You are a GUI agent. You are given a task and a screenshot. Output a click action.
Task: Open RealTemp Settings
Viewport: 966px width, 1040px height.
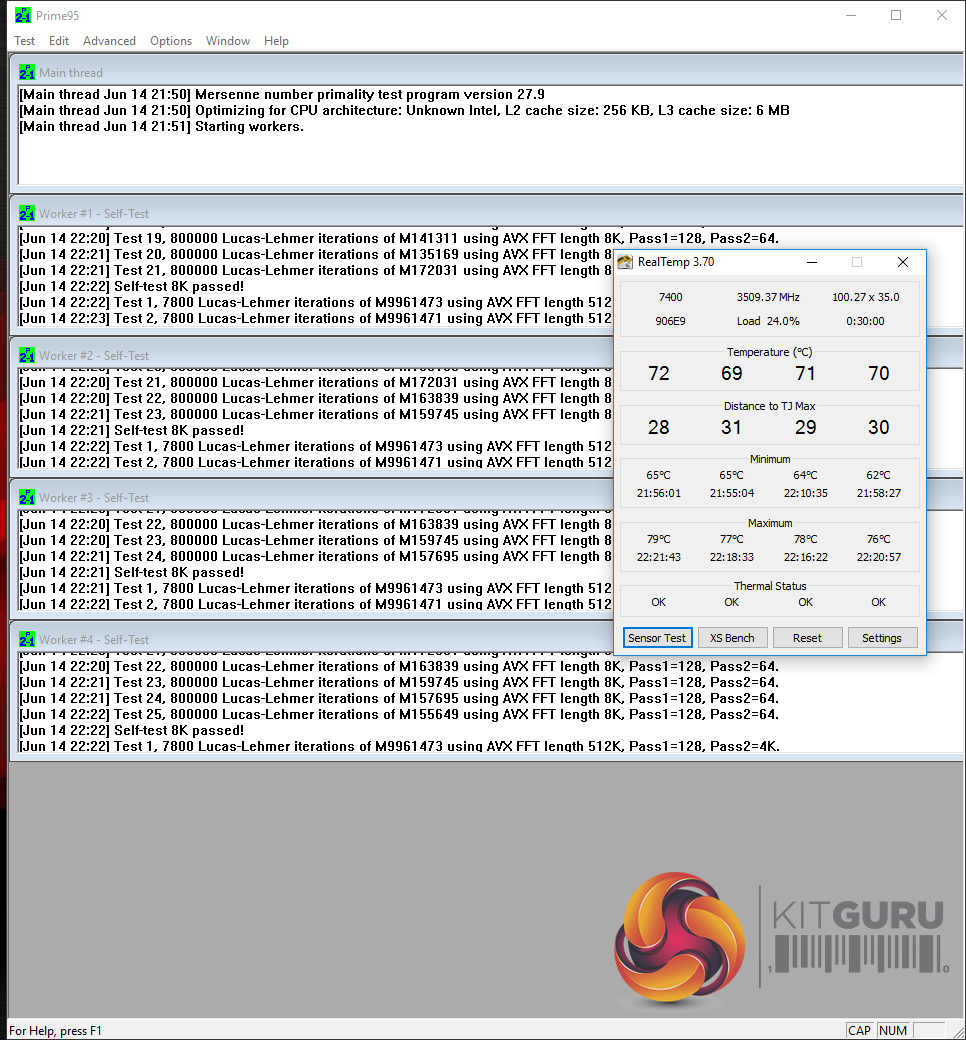tap(882, 638)
